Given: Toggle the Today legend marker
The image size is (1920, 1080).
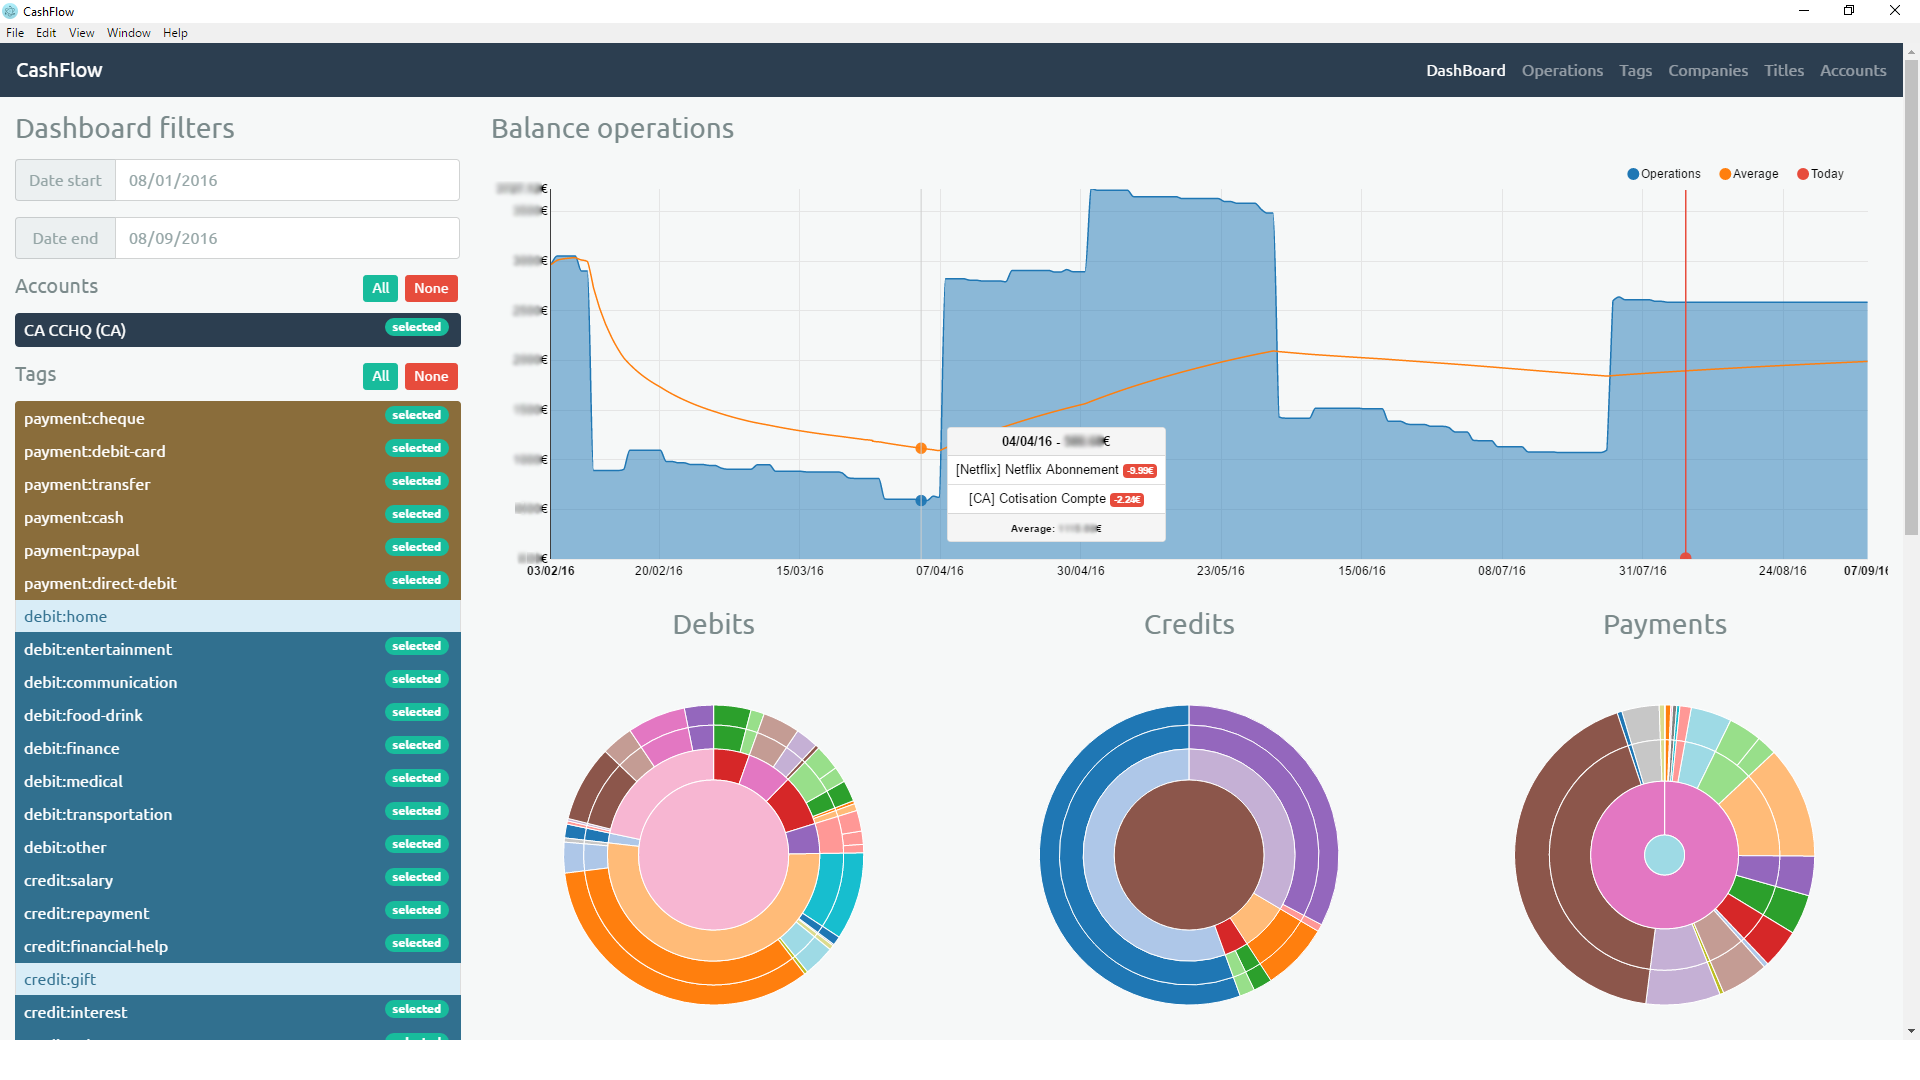Looking at the screenshot, I should [1803, 174].
